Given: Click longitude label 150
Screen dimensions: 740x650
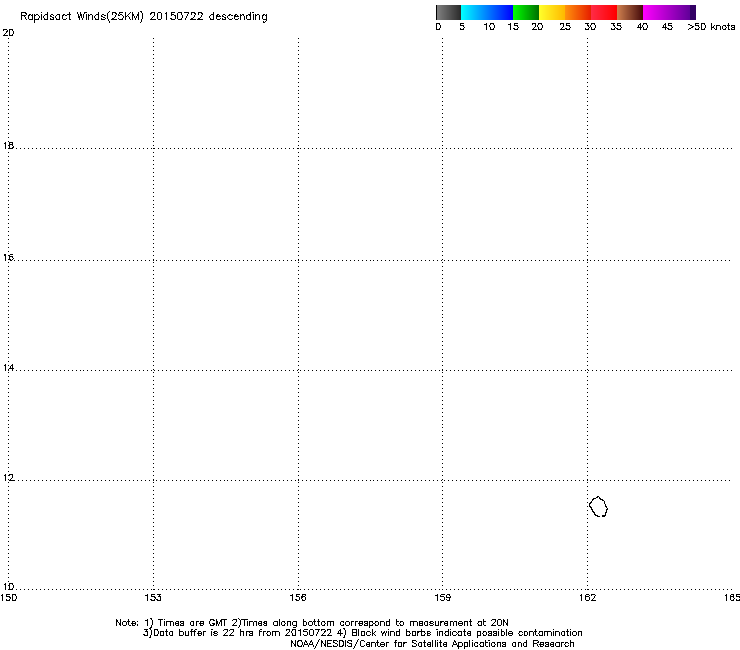Looking at the screenshot, I should click(8, 598).
